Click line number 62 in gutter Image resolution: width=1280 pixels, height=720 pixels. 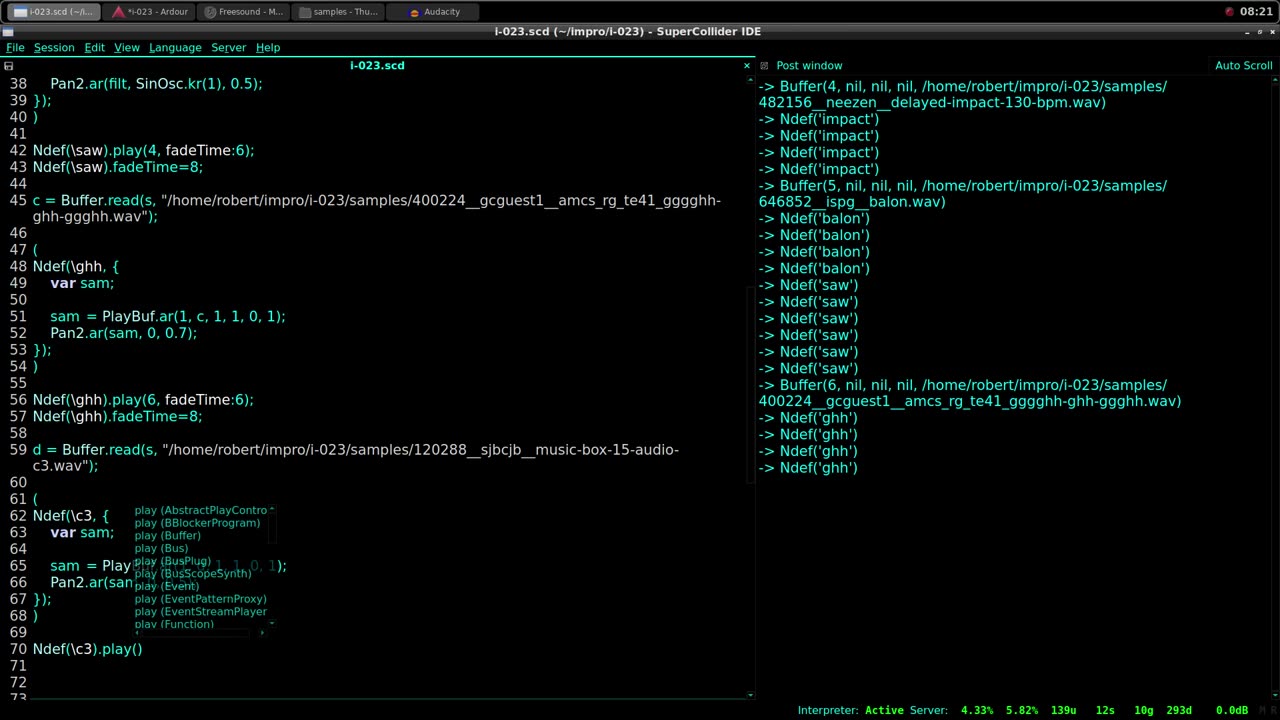17,516
